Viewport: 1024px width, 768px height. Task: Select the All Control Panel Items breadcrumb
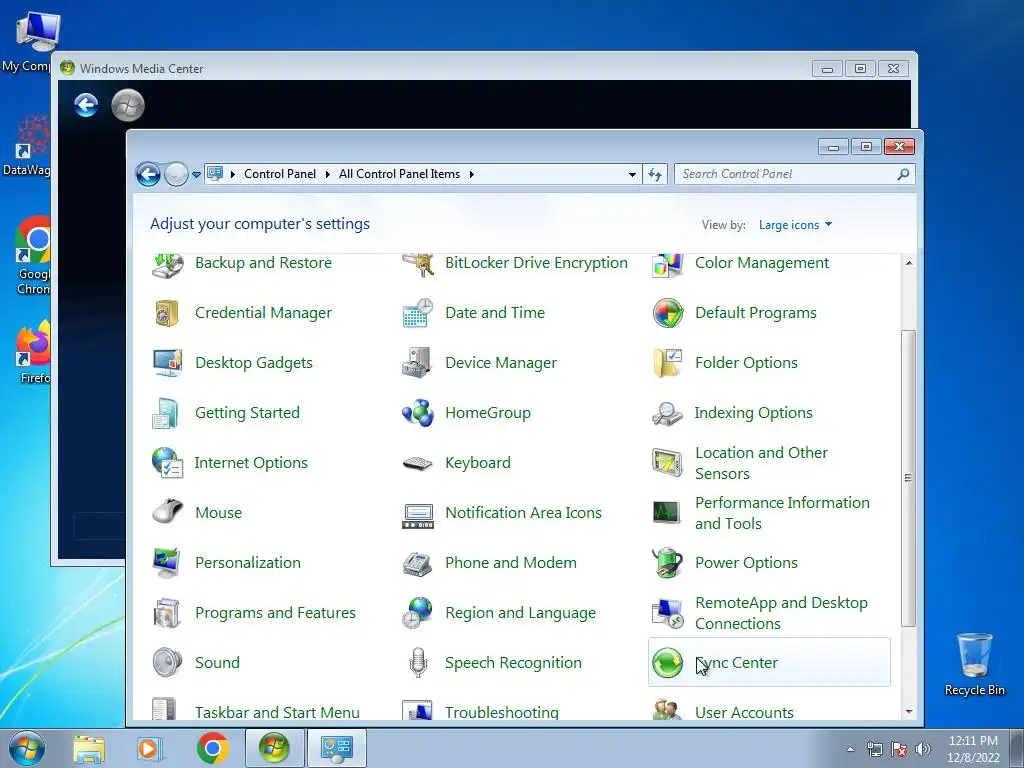(x=399, y=174)
